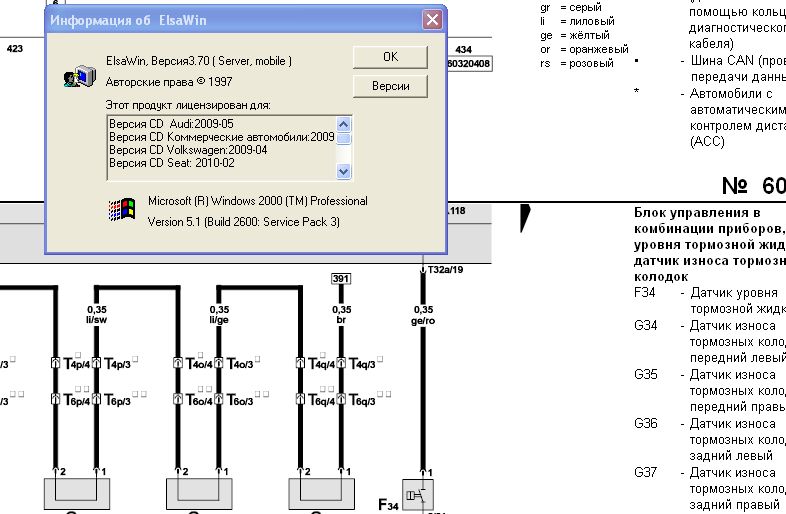Click wire label "0,35 br"
This screenshot has width=786, height=514.
(341, 314)
